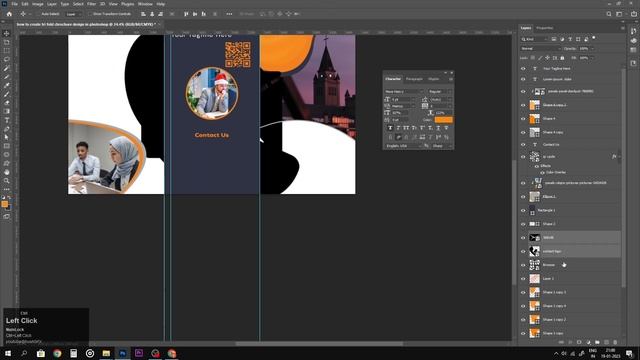Open the layer filter Kind dropdown
The height and width of the screenshot is (360, 640).
click(534, 39)
